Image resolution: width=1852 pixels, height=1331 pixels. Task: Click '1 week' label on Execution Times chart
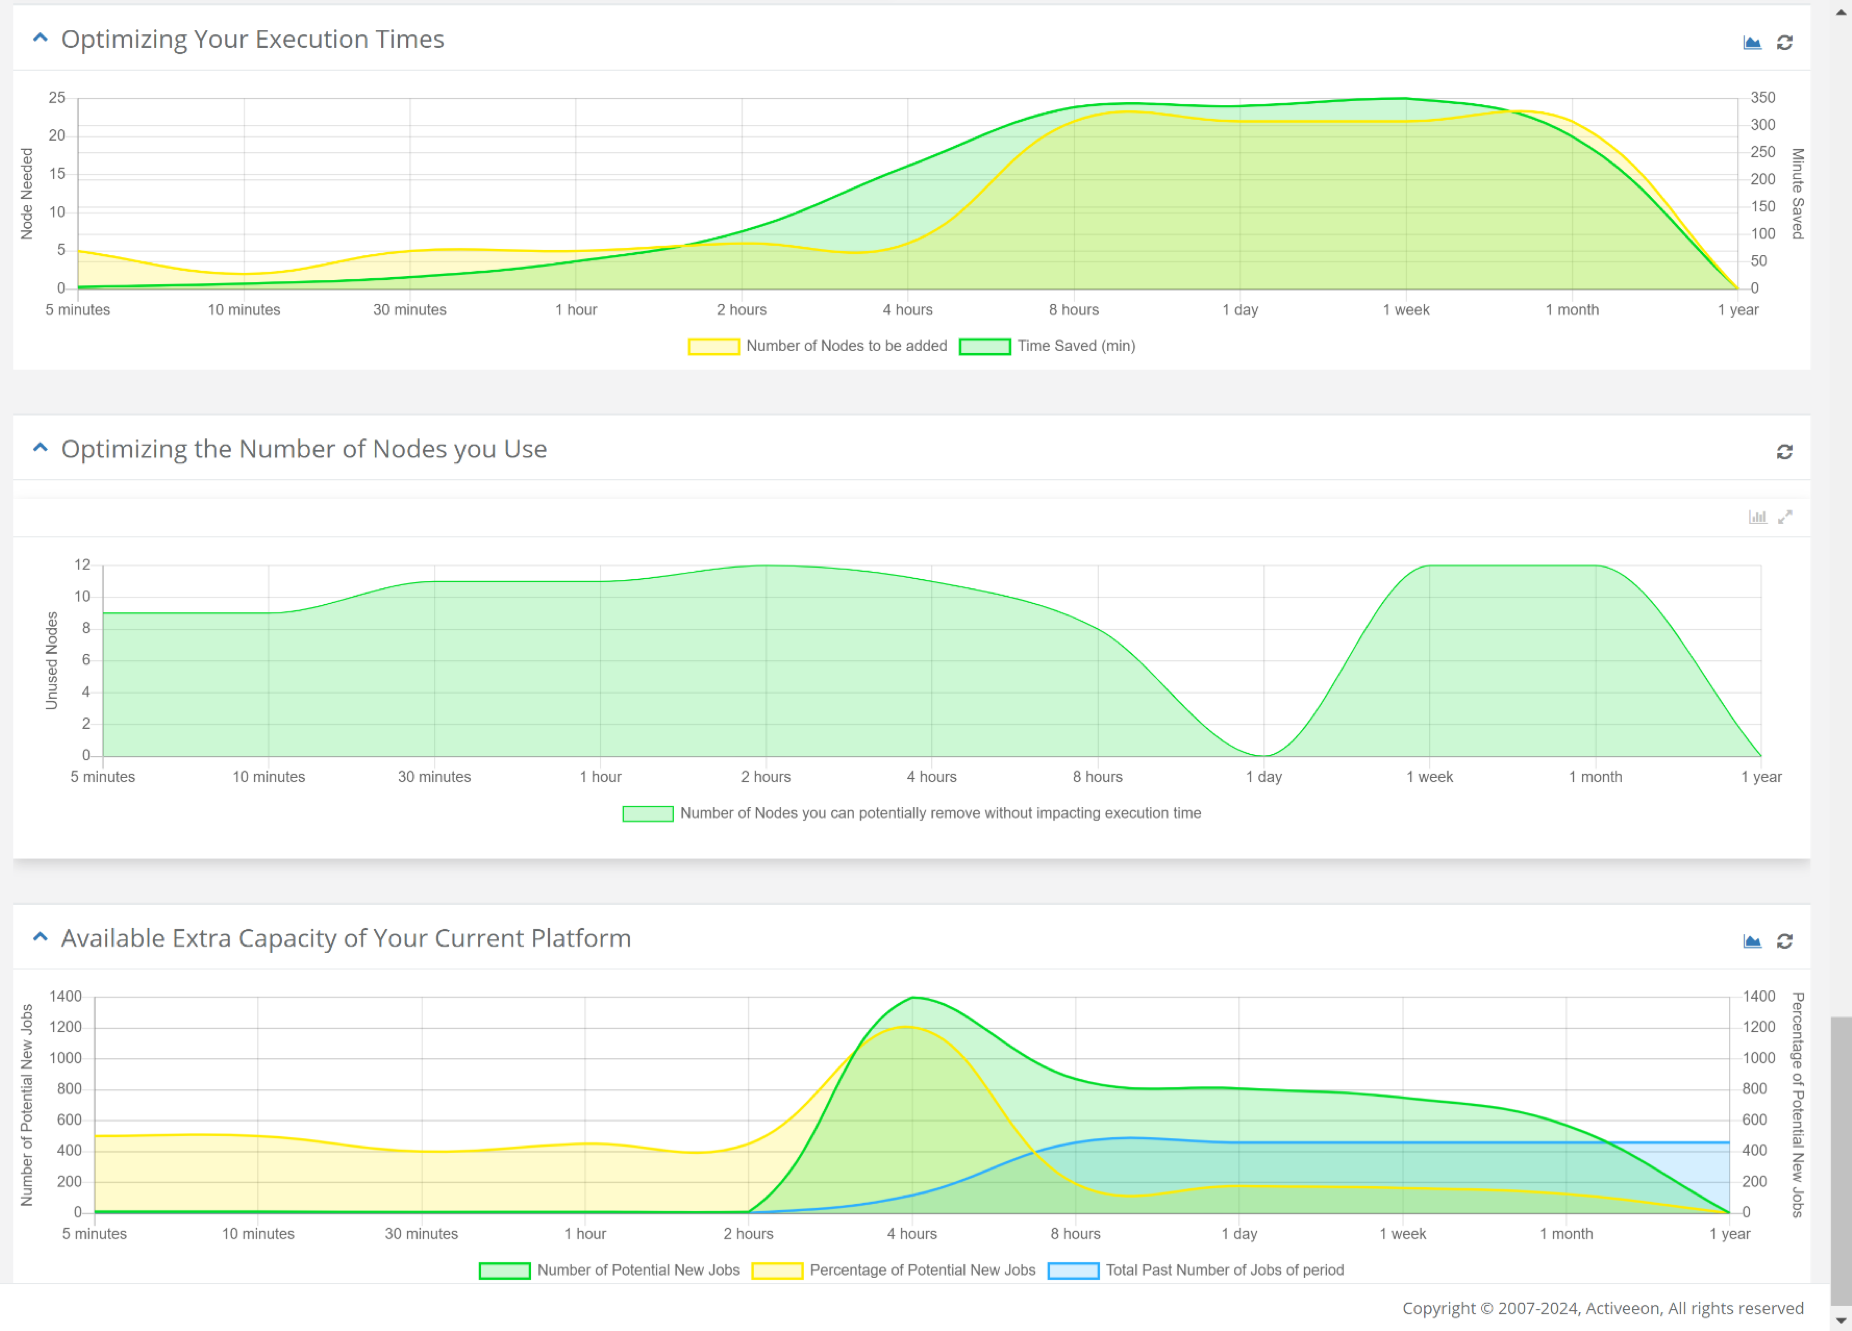pos(1406,310)
